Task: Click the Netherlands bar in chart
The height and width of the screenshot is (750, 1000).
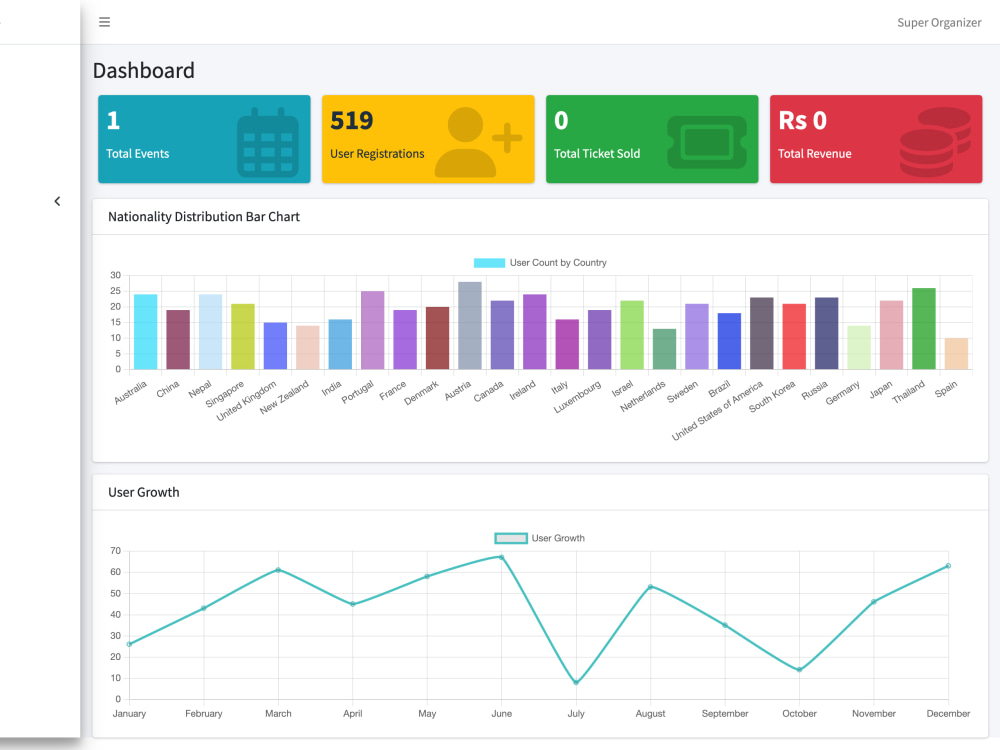Action: point(665,349)
